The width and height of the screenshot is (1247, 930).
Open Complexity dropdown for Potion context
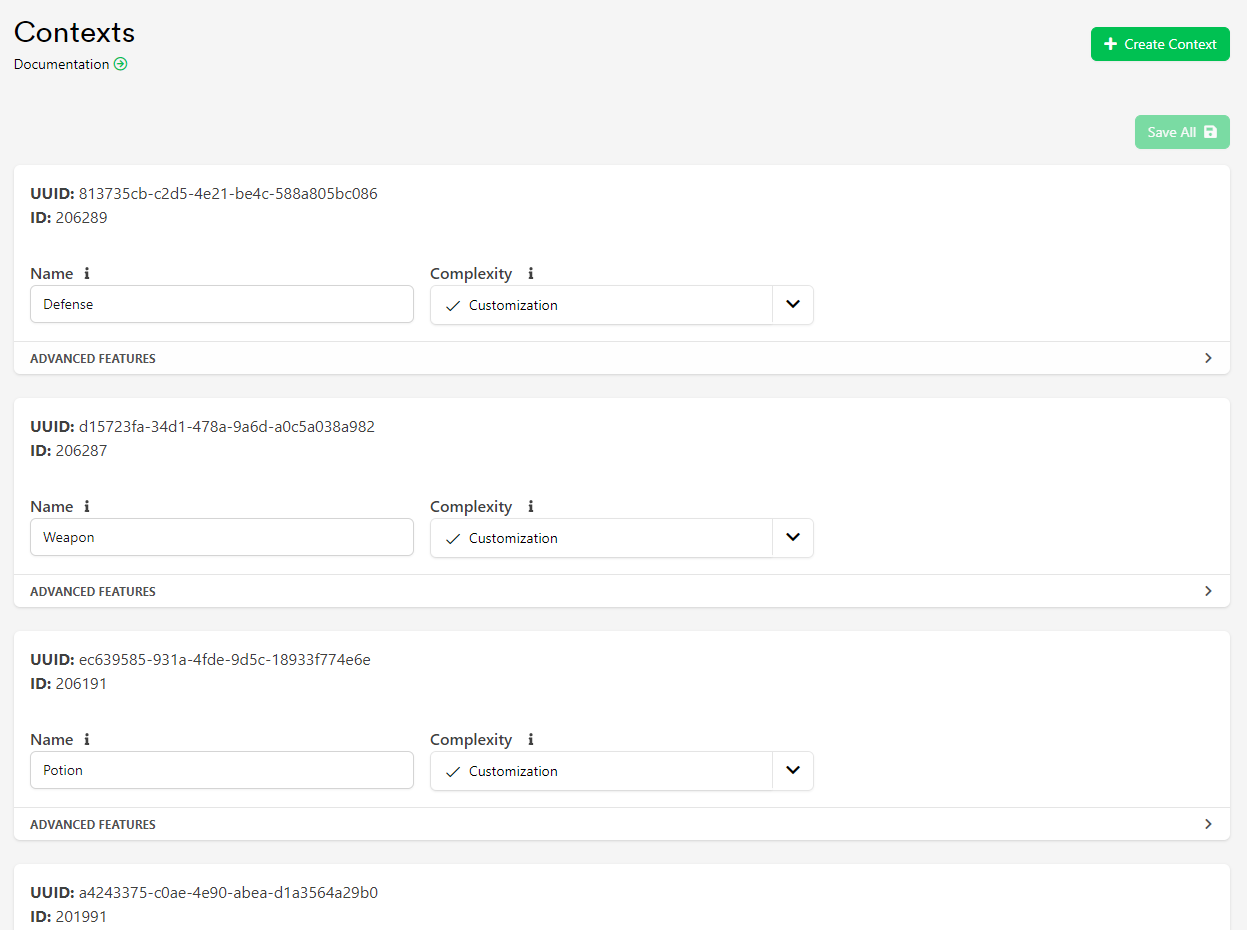[x=793, y=771]
